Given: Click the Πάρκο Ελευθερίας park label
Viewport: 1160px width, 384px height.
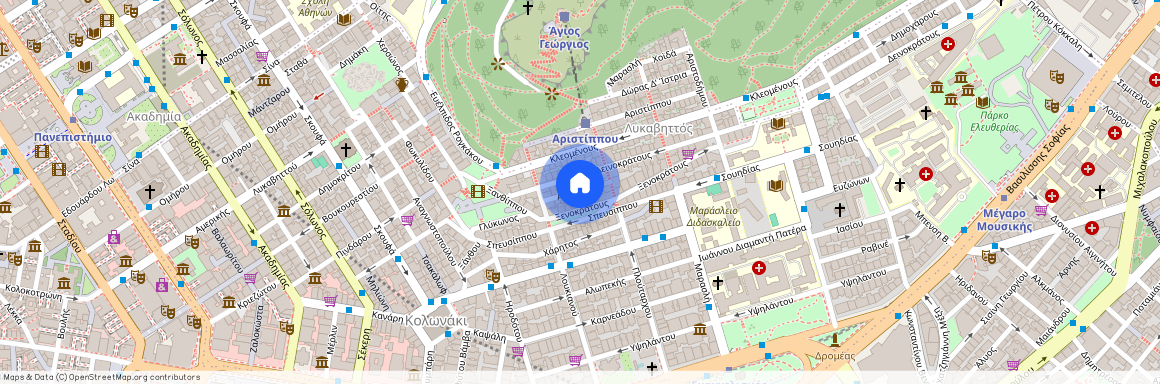Looking at the screenshot, I should (995, 121).
